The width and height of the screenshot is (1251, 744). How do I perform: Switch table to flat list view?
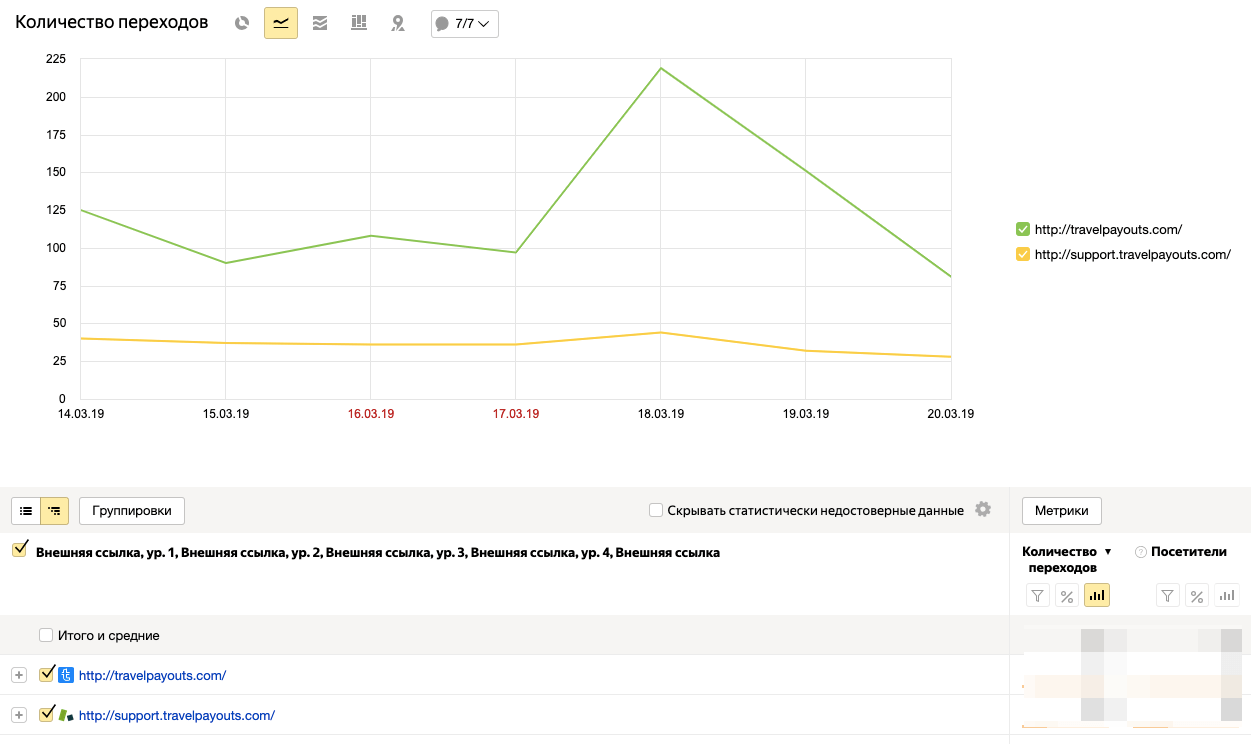coord(26,511)
